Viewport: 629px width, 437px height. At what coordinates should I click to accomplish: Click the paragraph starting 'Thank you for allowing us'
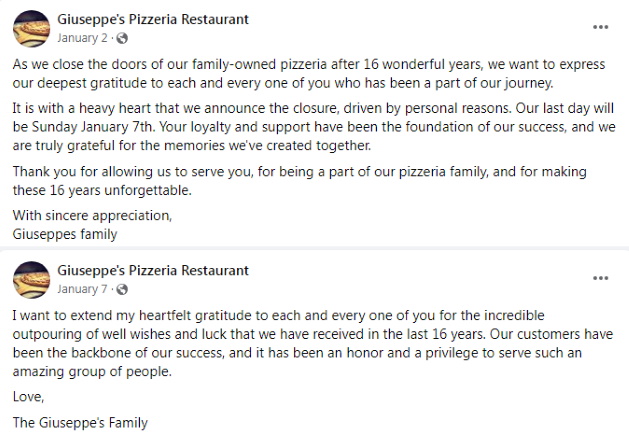point(299,181)
